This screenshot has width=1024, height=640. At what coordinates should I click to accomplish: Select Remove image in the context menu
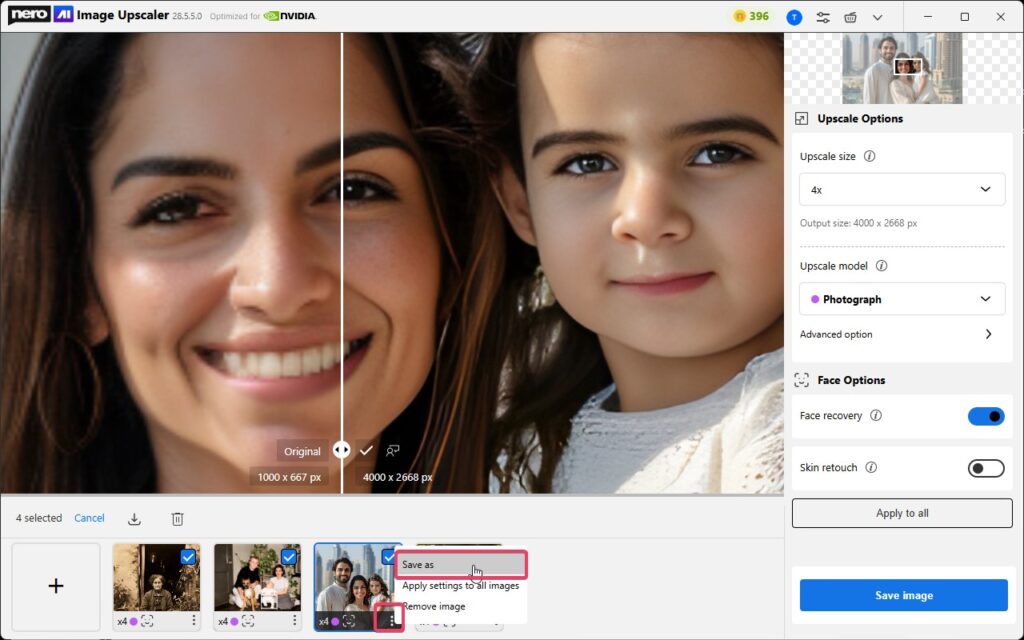pos(433,606)
